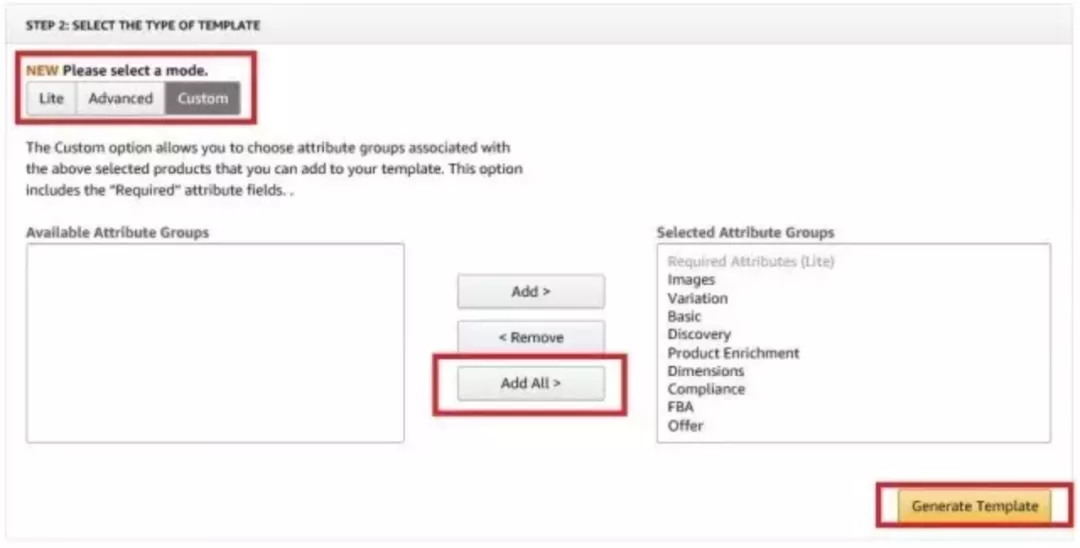
Task: Pick the Offer attribute group
Action: pos(685,425)
